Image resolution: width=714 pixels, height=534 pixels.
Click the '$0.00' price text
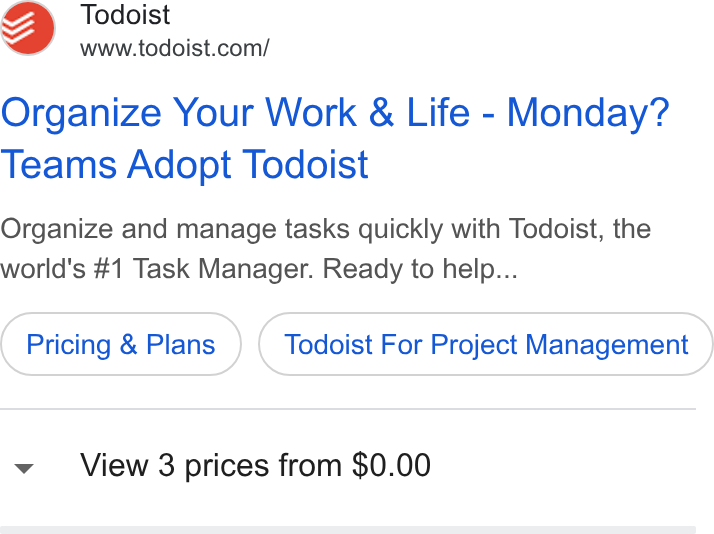coord(391,465)
